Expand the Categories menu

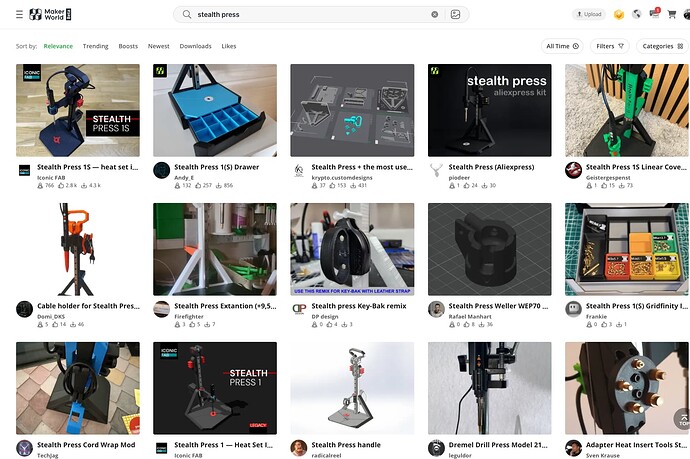pos(662,46)
